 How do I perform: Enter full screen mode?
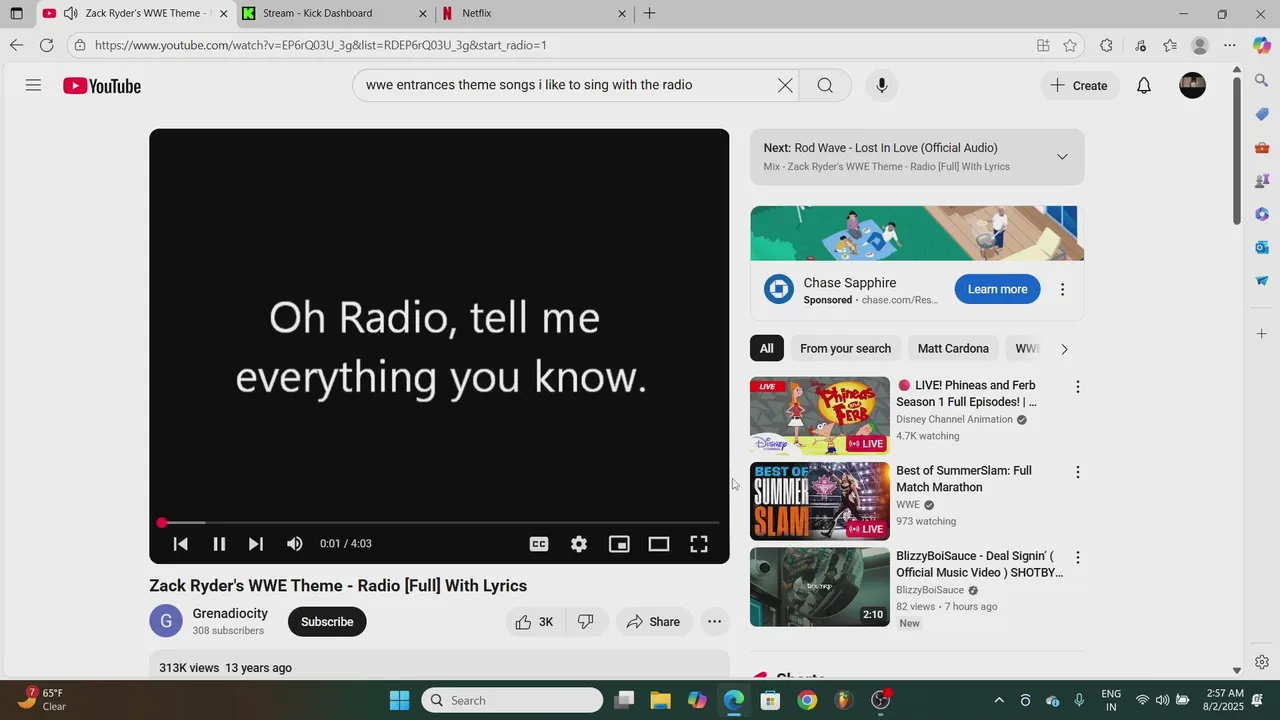pos(699,544)
